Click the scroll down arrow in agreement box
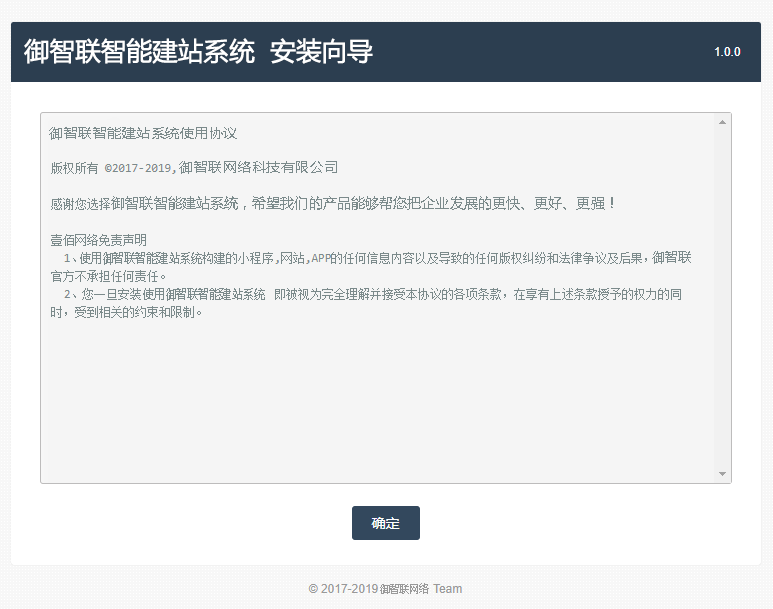Viewport: 773px width, 609px height. click(722, 474)
